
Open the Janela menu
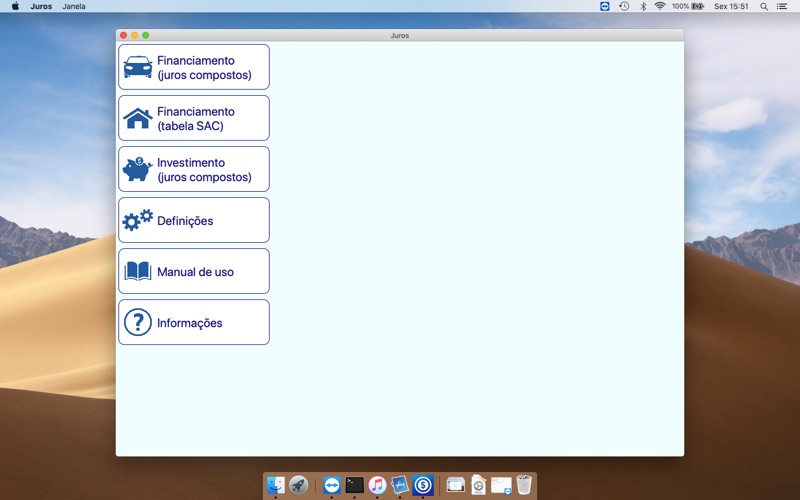click(x=74, y=6)
